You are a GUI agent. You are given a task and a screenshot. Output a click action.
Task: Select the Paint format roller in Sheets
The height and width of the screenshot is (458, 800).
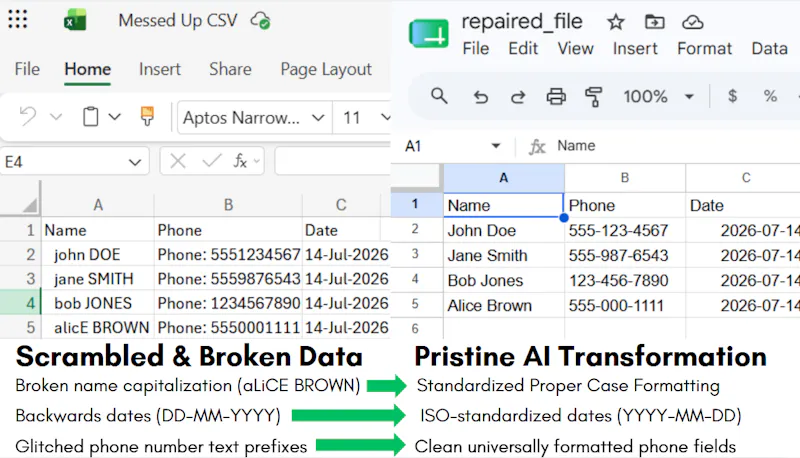593,96
